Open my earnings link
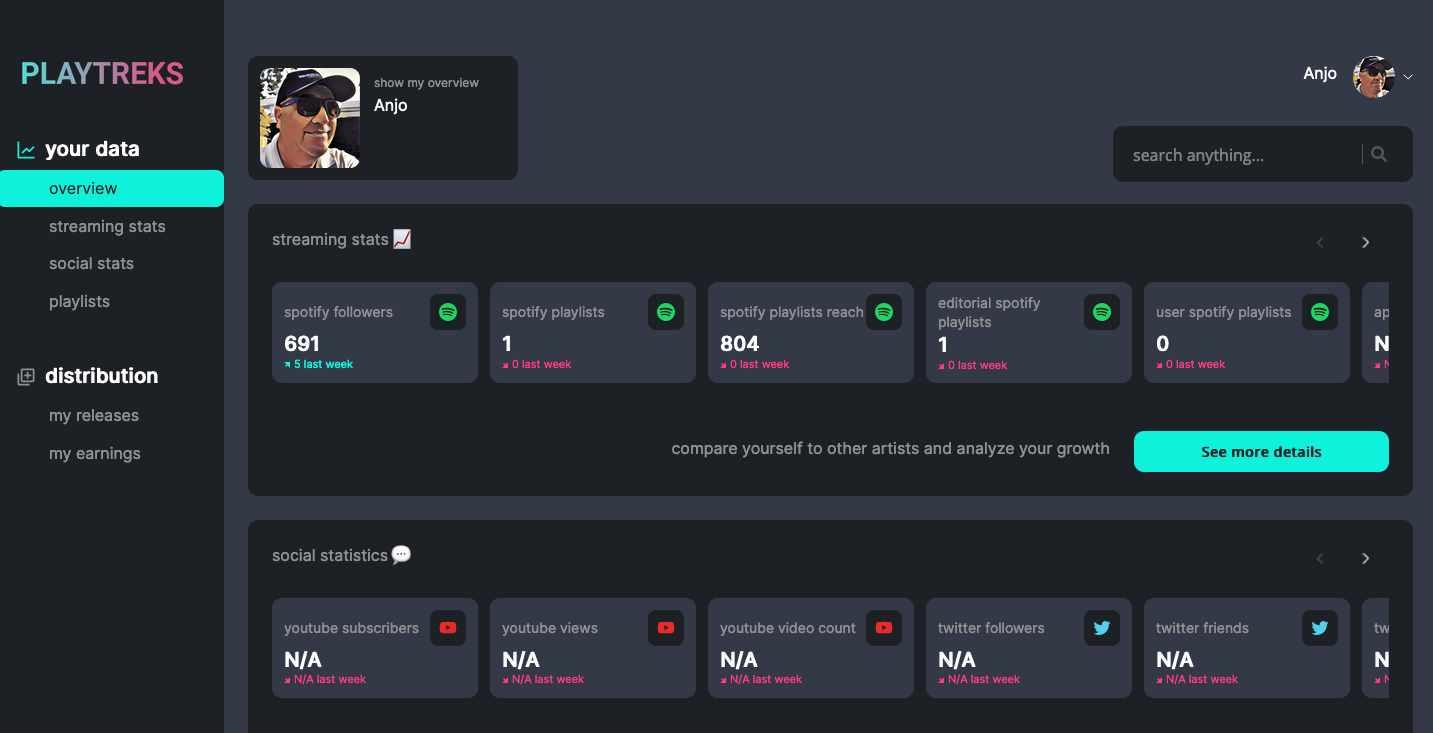Viewport: 1433px width, 733px height. coord(95,454)
